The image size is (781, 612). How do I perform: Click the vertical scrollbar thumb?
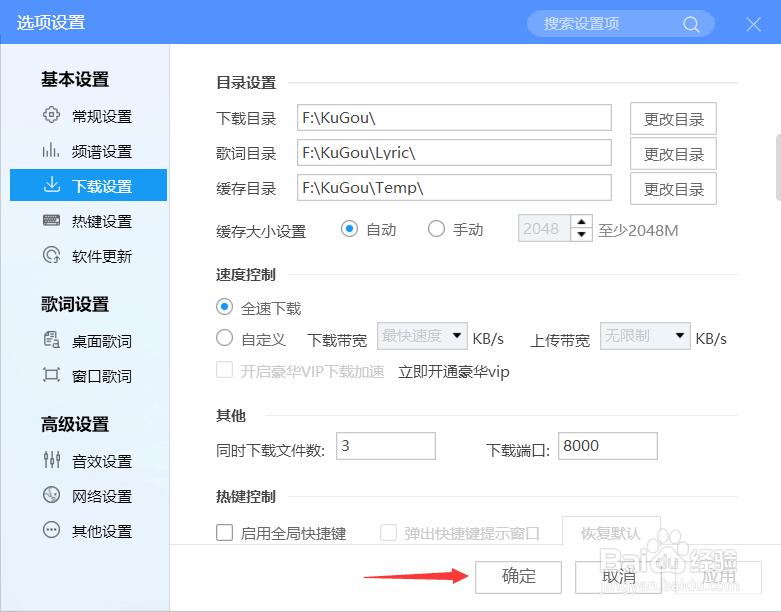coord(778,167)
